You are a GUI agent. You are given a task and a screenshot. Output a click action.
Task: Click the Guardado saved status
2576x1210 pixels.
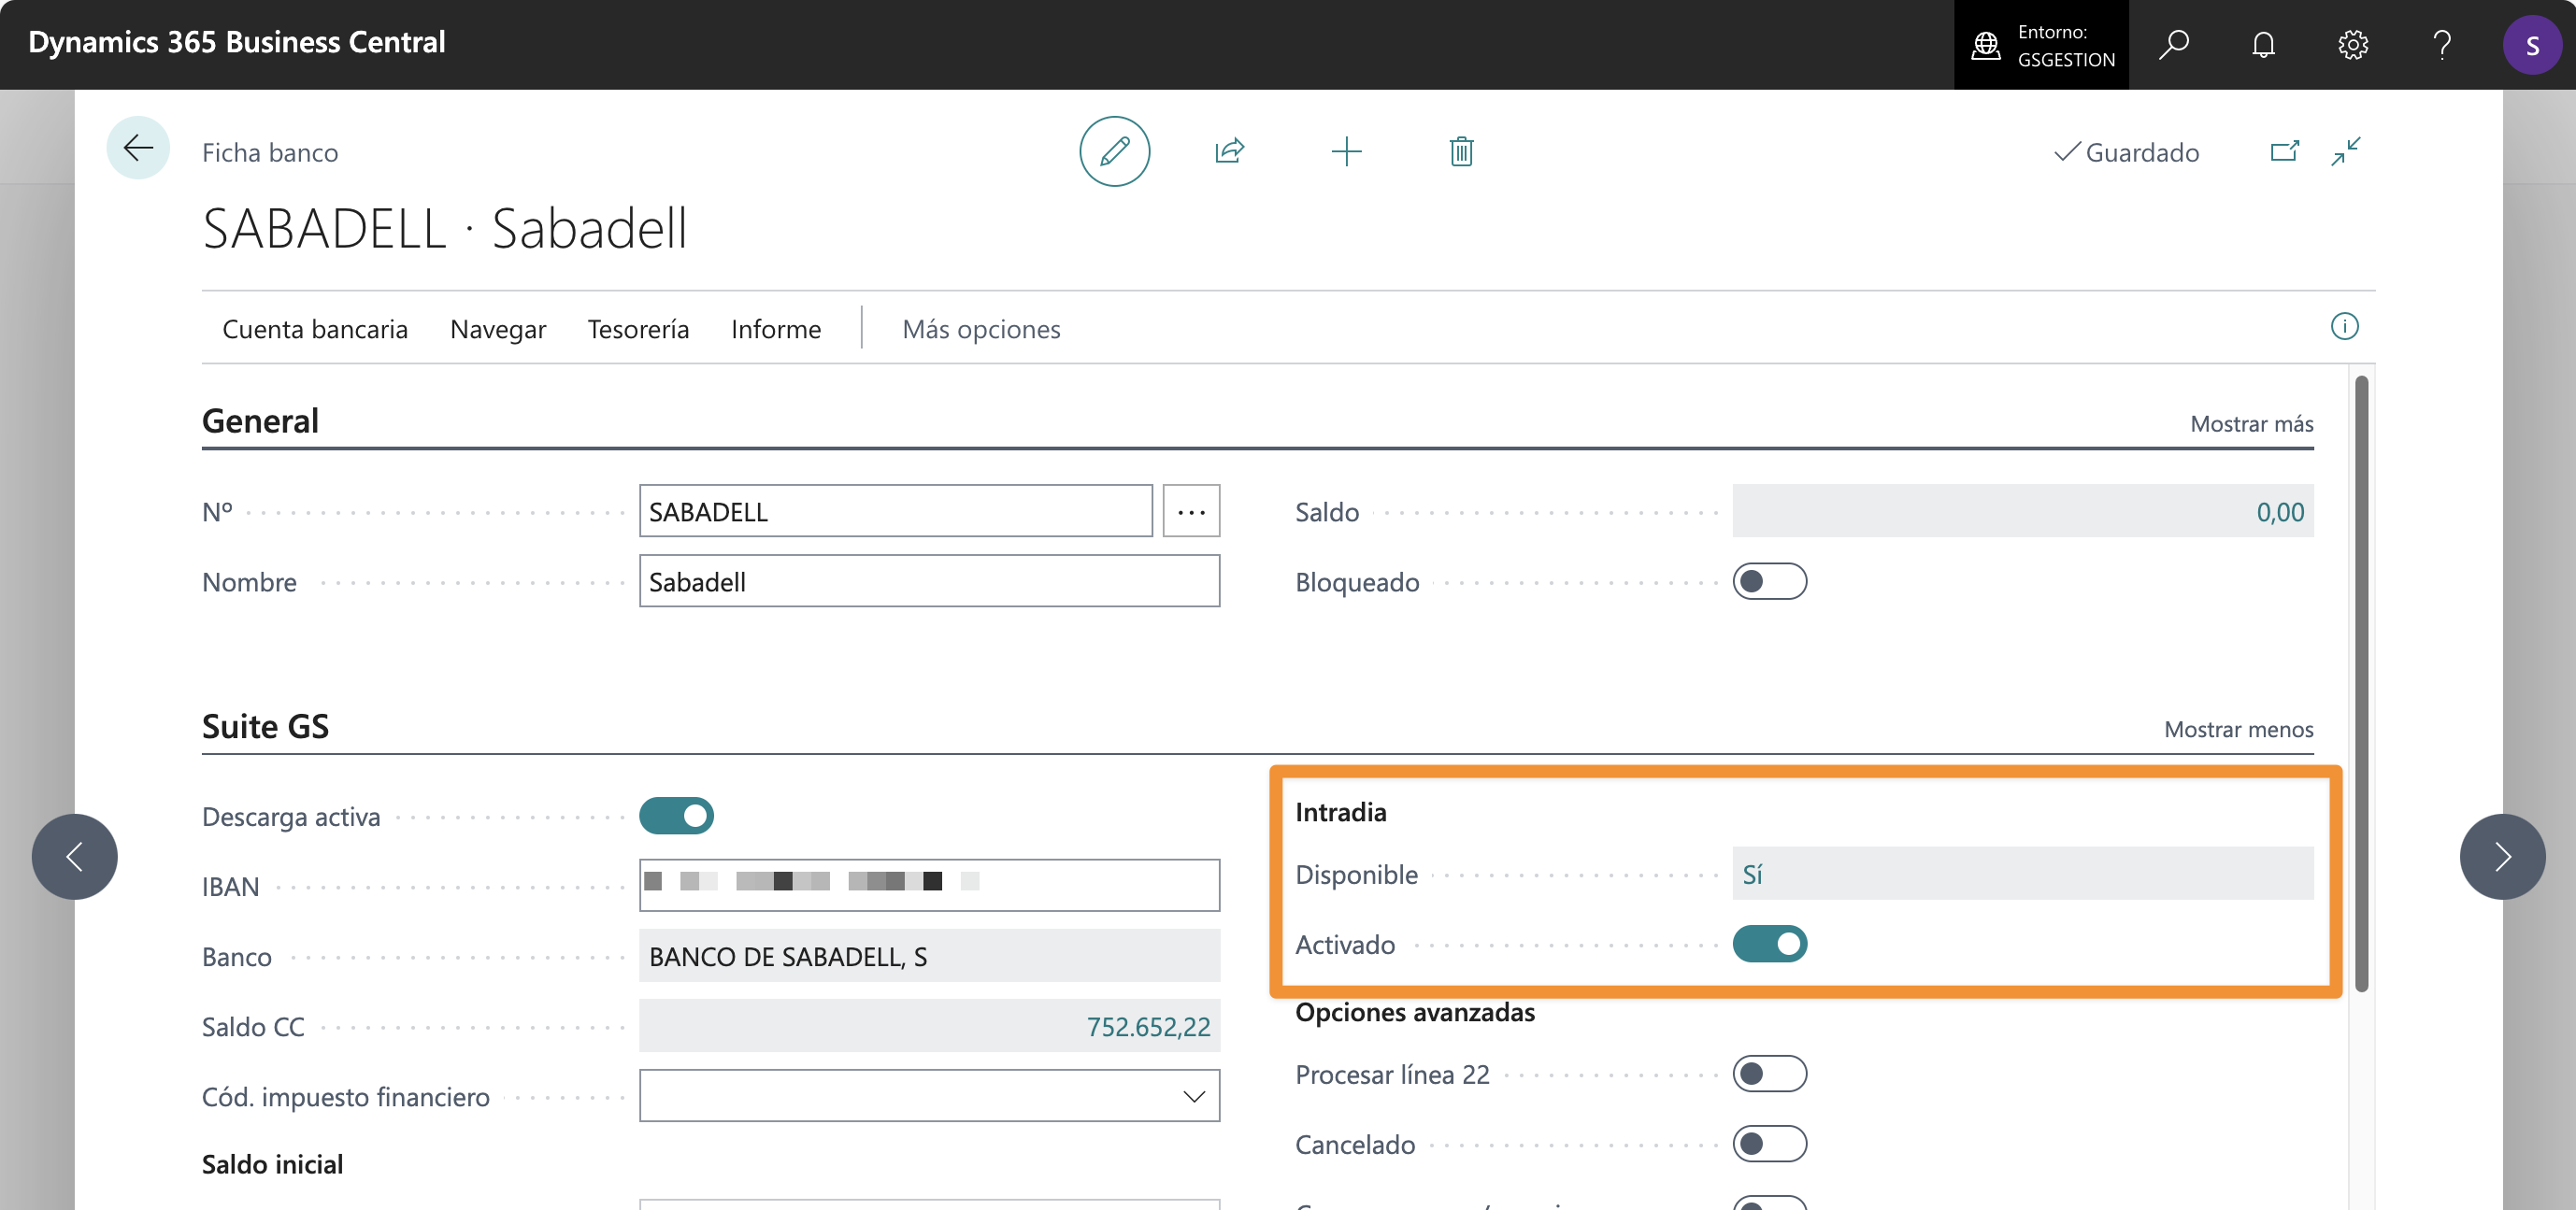2126,152
